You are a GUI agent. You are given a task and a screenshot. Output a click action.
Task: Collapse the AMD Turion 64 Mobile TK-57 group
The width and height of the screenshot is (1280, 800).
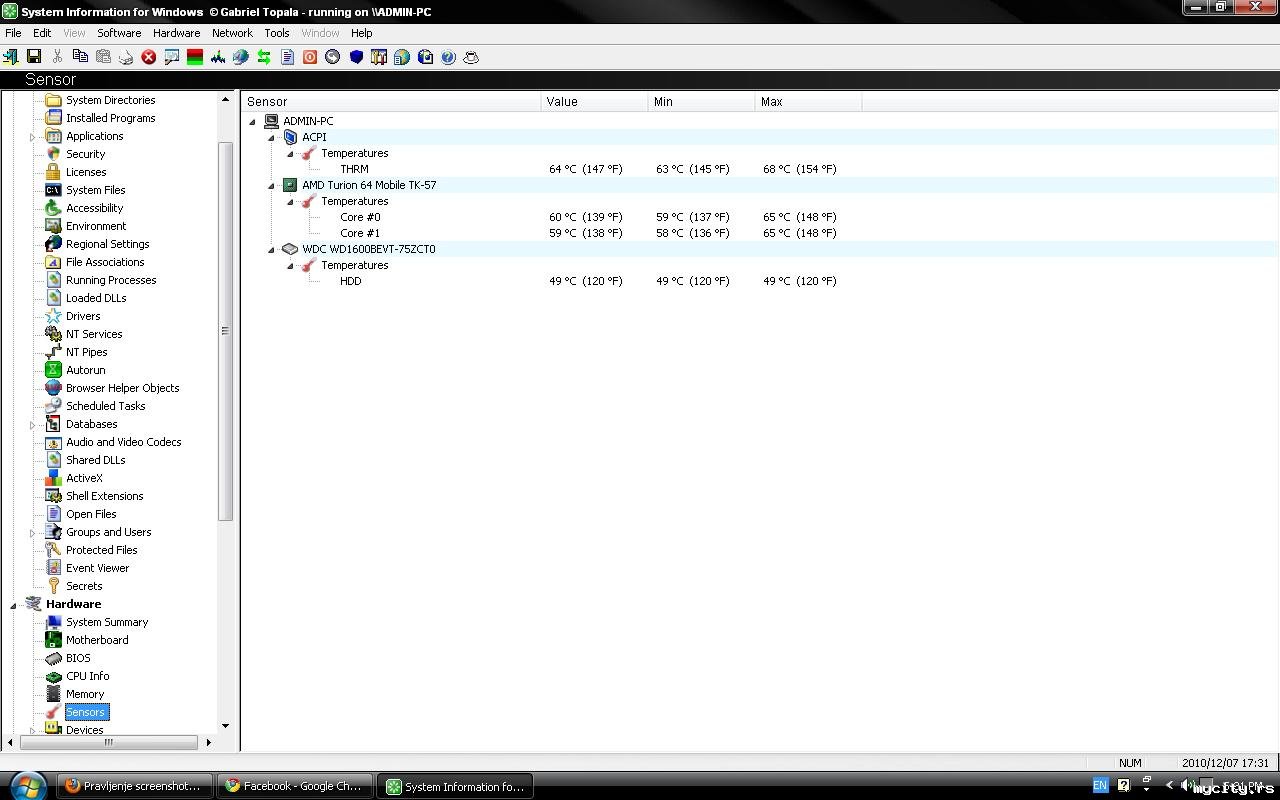tap(271, 186)
